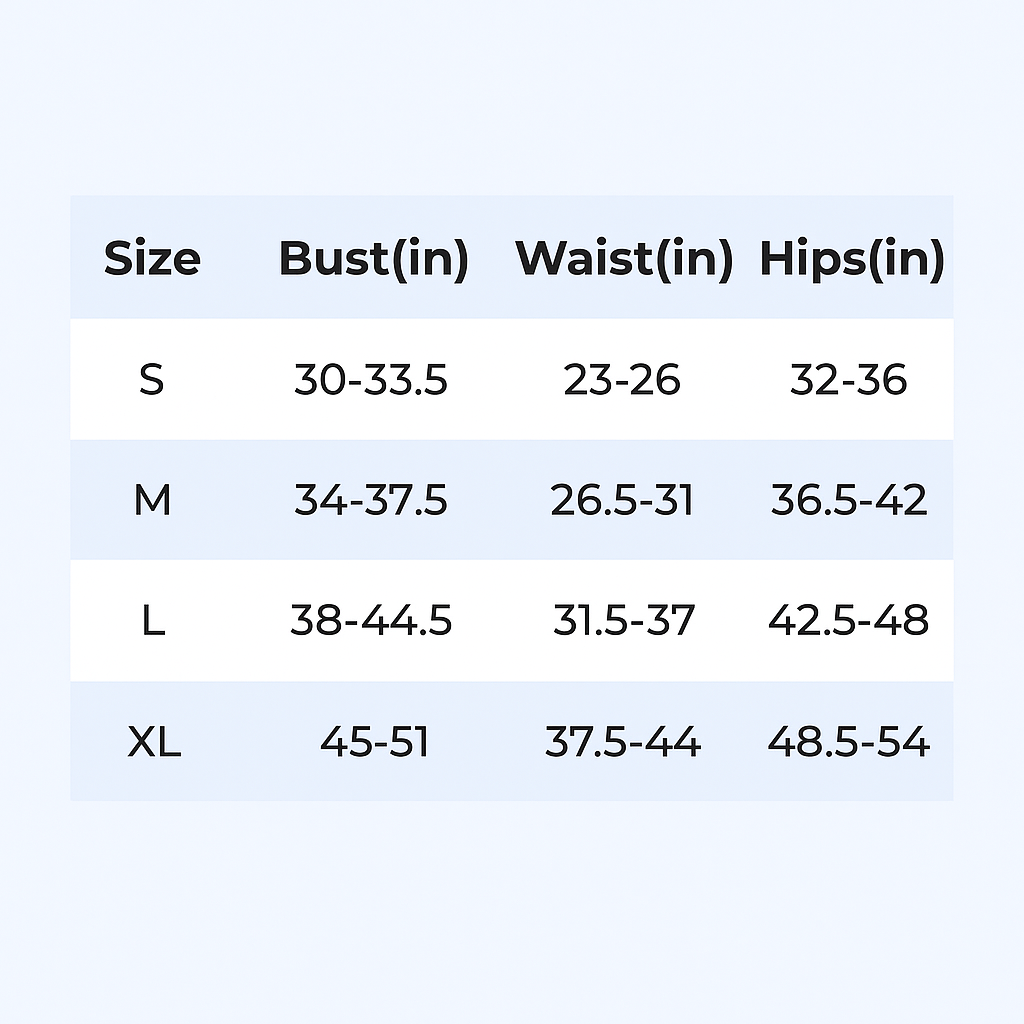Screen dimensions: 1024x1024
Task: Click the 23-26 waist measurement cell
Action: (622, 380)
